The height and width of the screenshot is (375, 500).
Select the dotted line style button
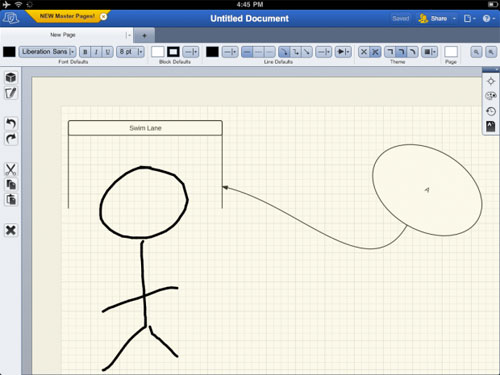pos(270,52)
